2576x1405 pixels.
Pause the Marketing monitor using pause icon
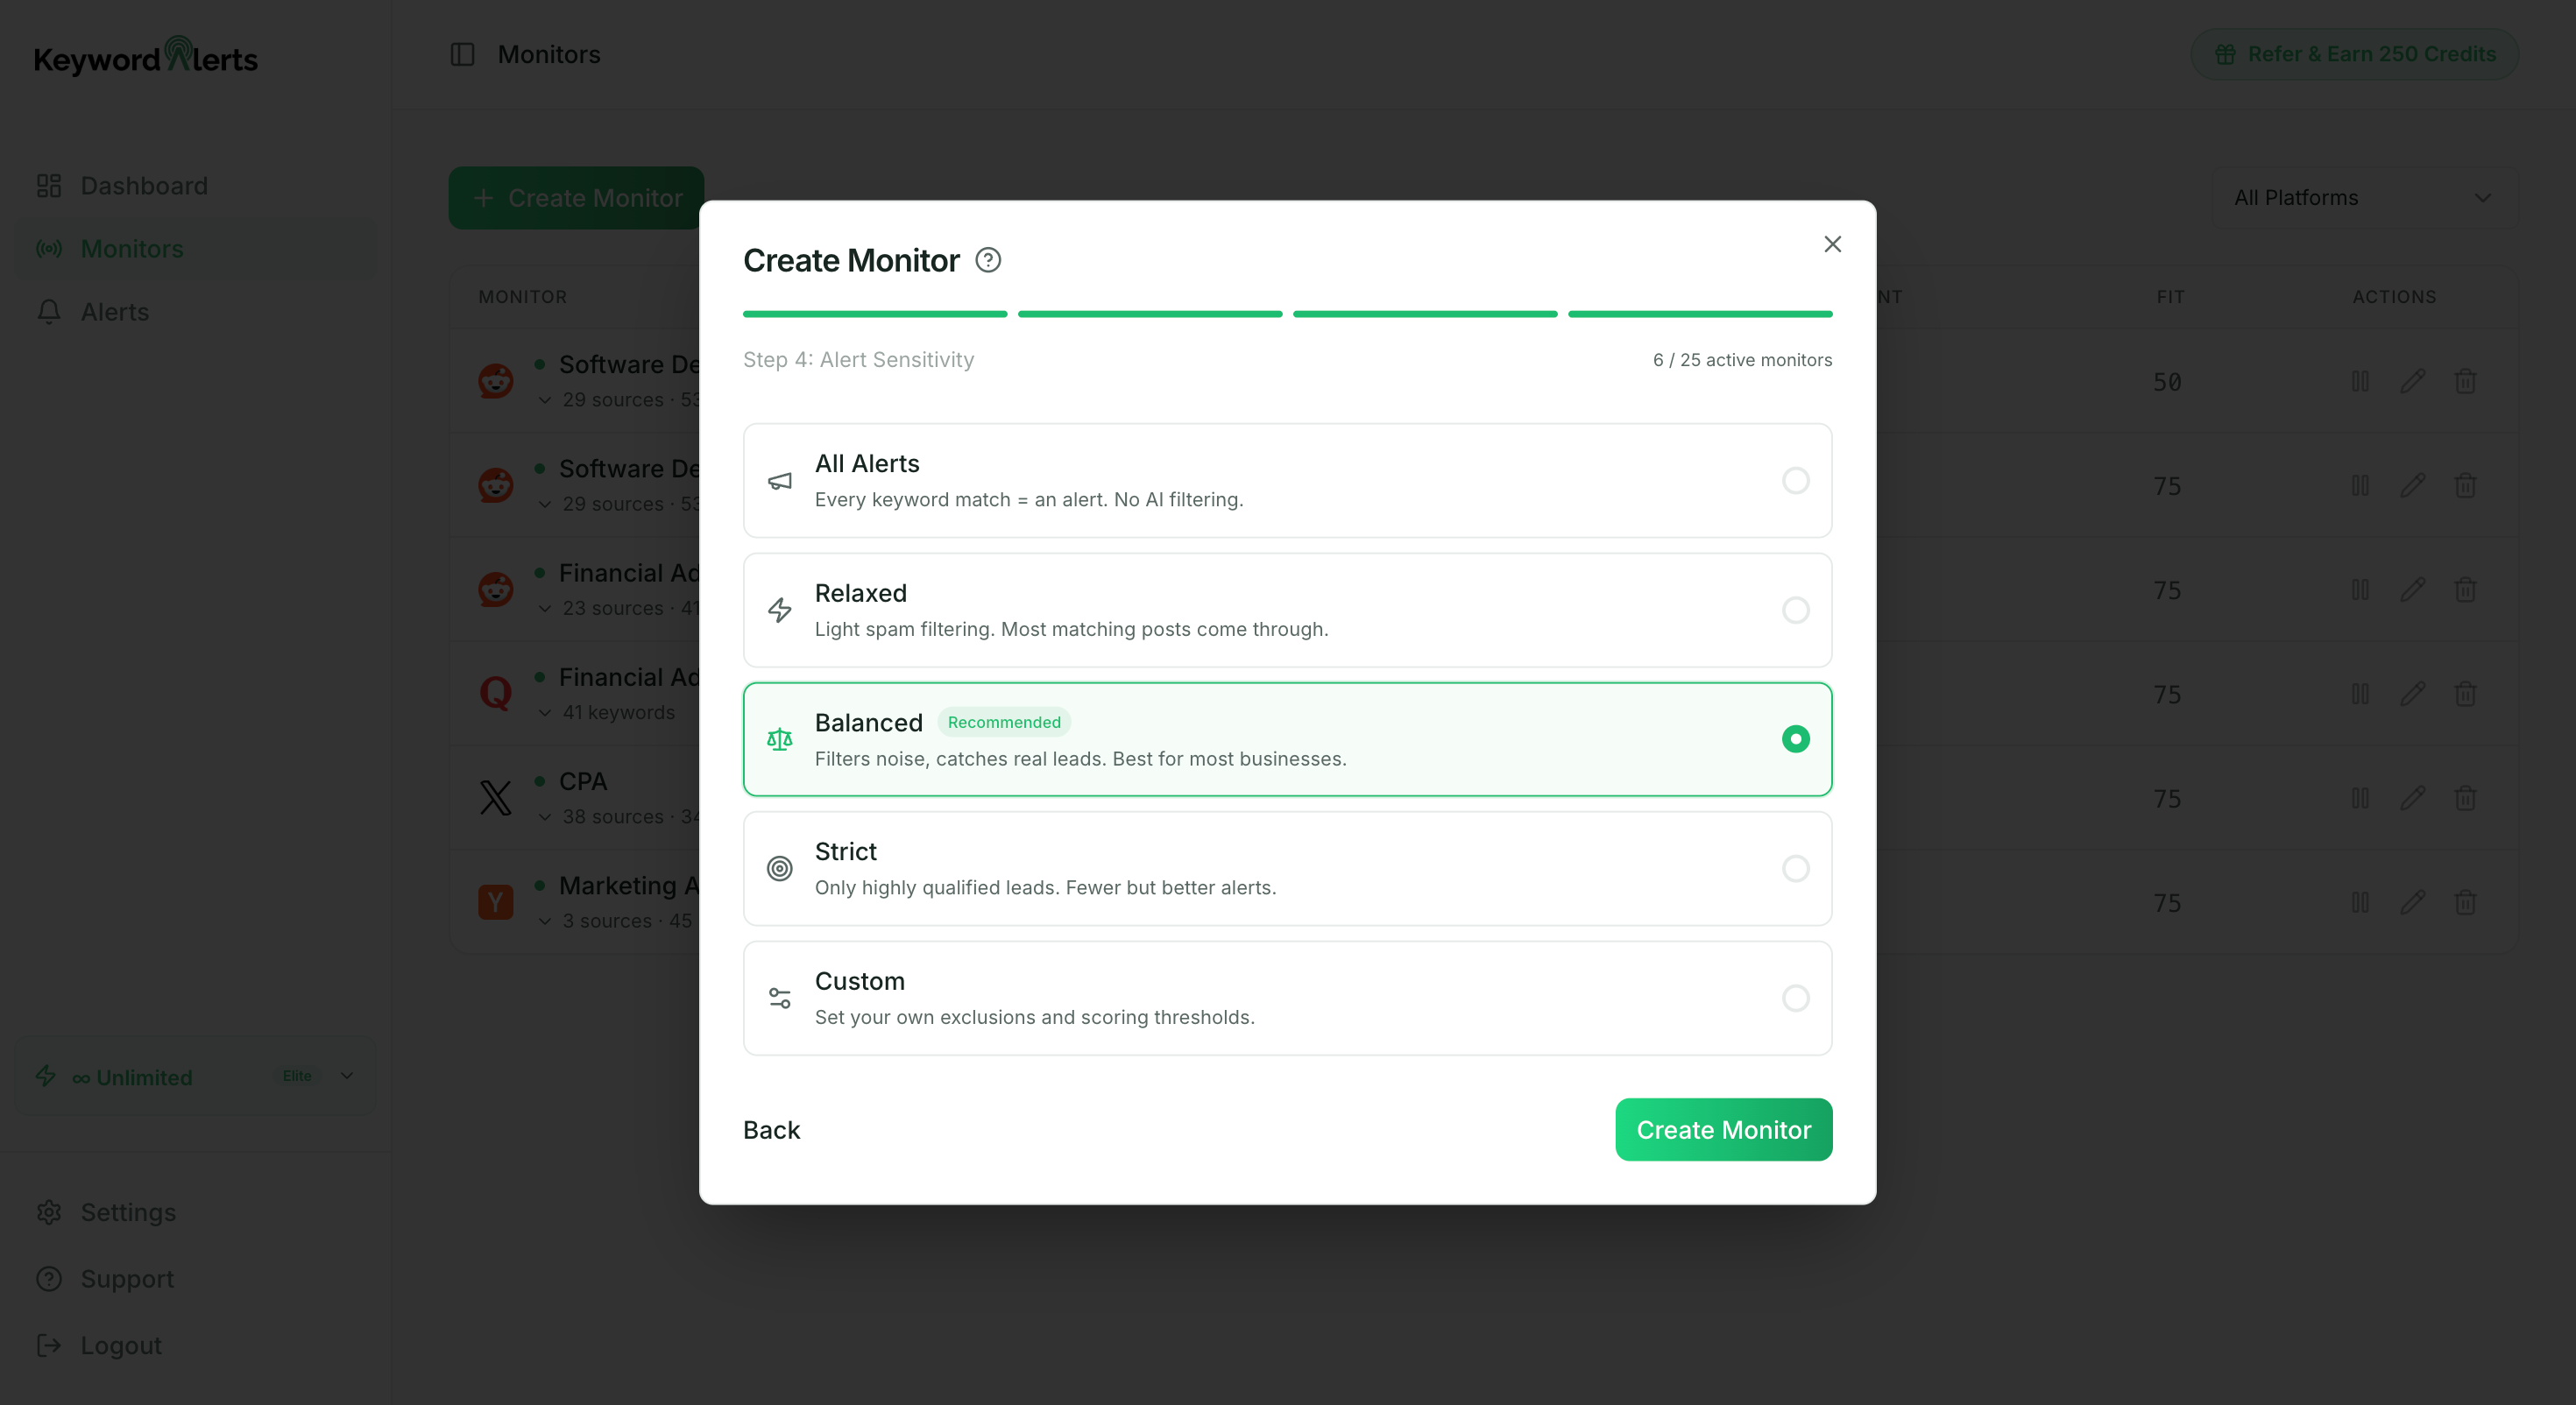tap(2360, 902)
